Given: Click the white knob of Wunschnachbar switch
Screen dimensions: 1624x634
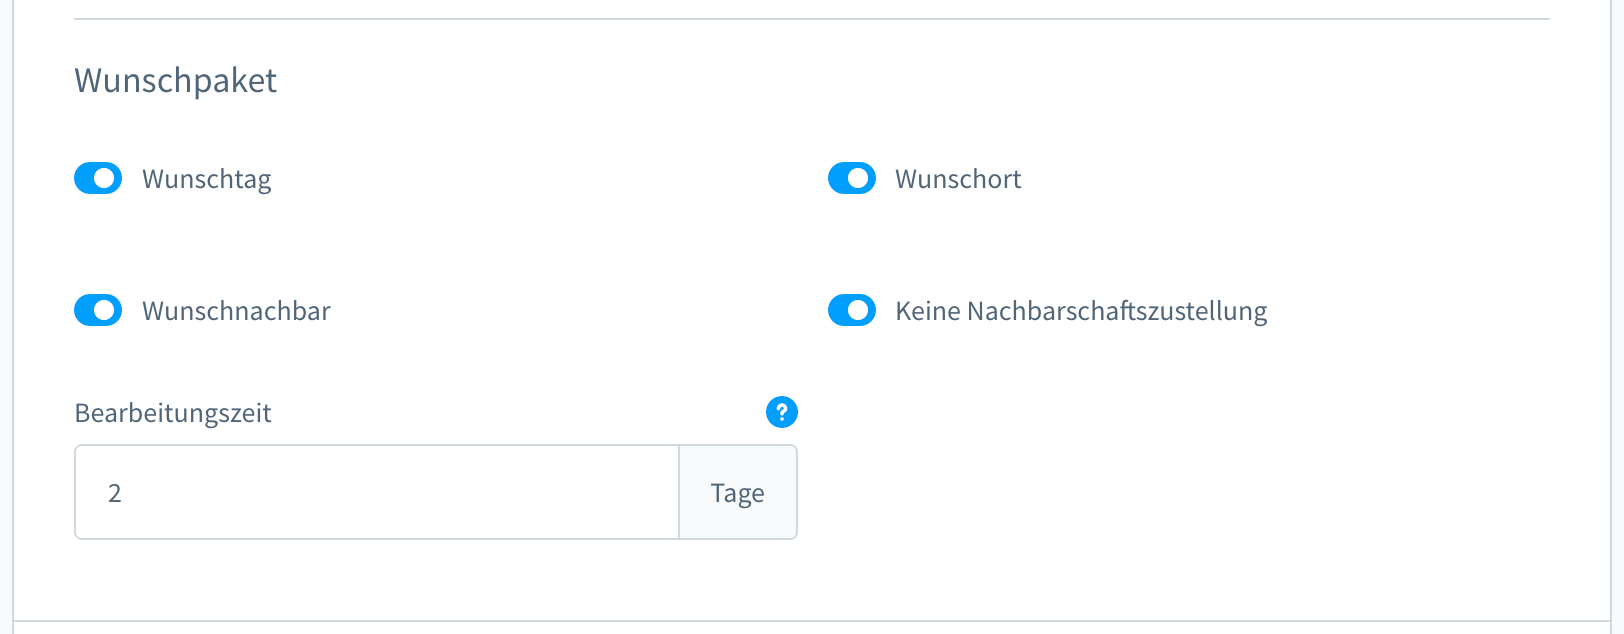Looking at the screenshot, I should tap(104, 310).
